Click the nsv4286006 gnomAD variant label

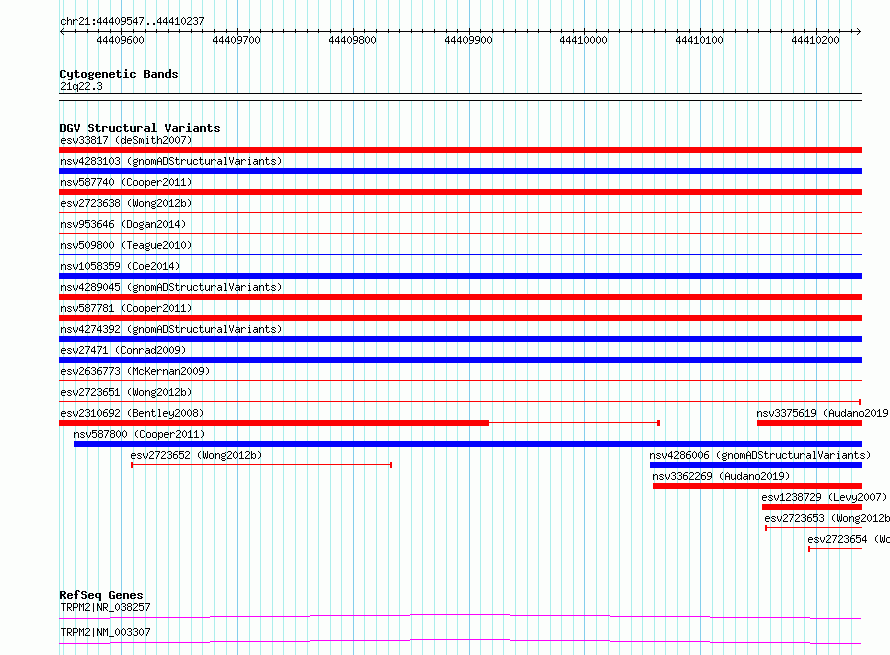tap(760, 455)
